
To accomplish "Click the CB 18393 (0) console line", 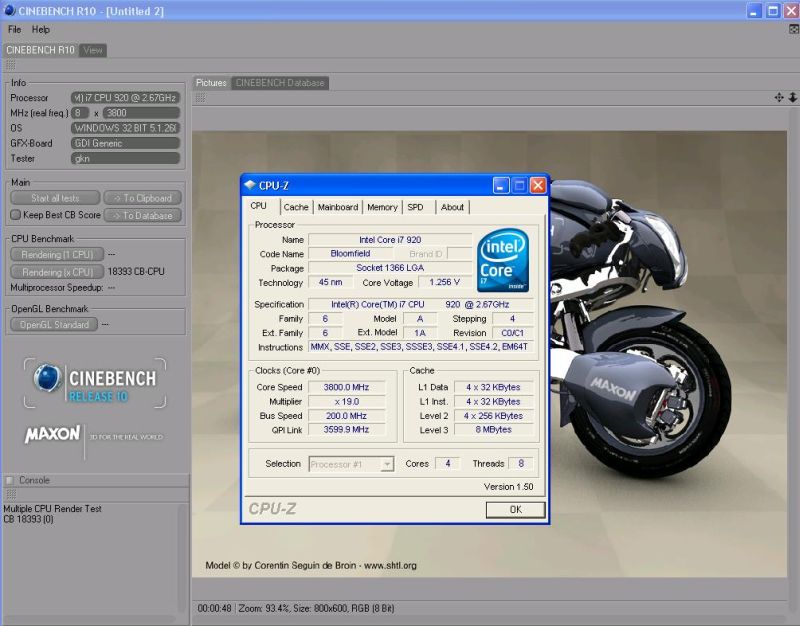I will [29, 519].
